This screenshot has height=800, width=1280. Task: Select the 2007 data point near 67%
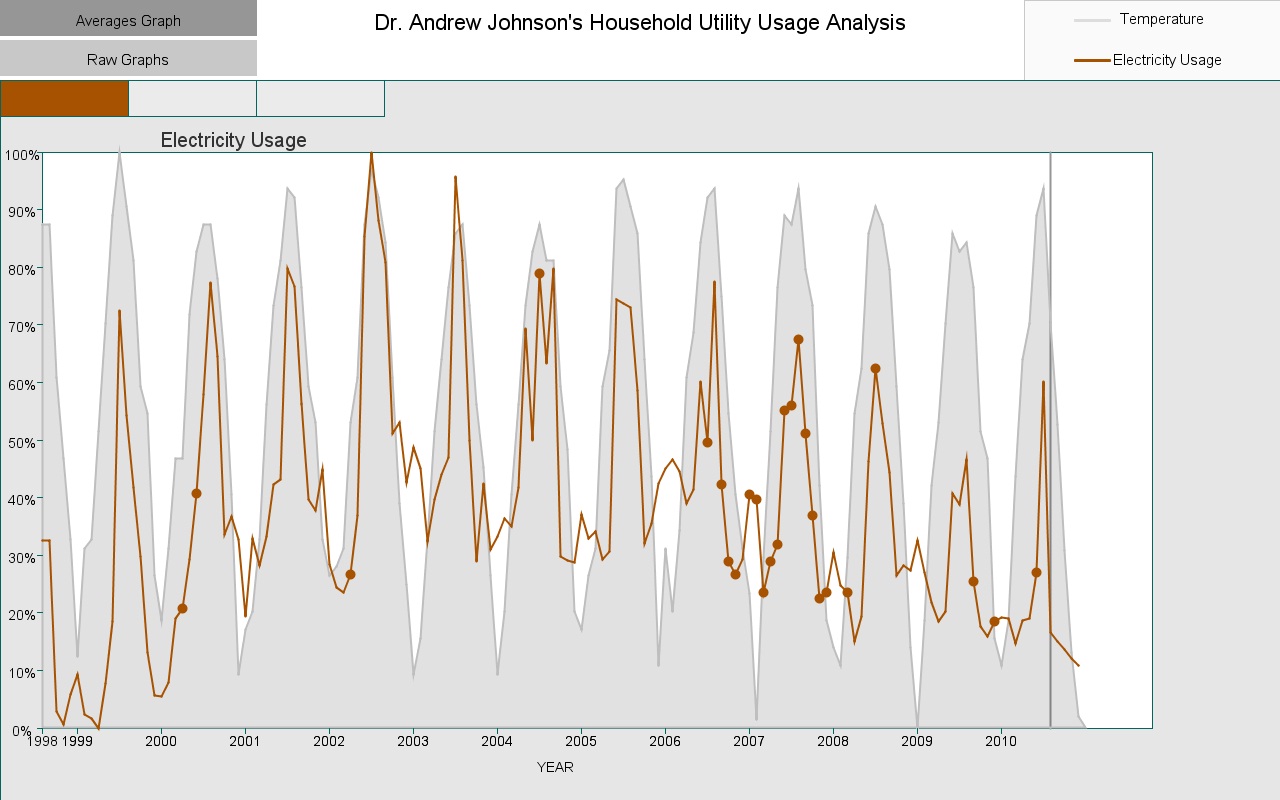tap(798, 339)
